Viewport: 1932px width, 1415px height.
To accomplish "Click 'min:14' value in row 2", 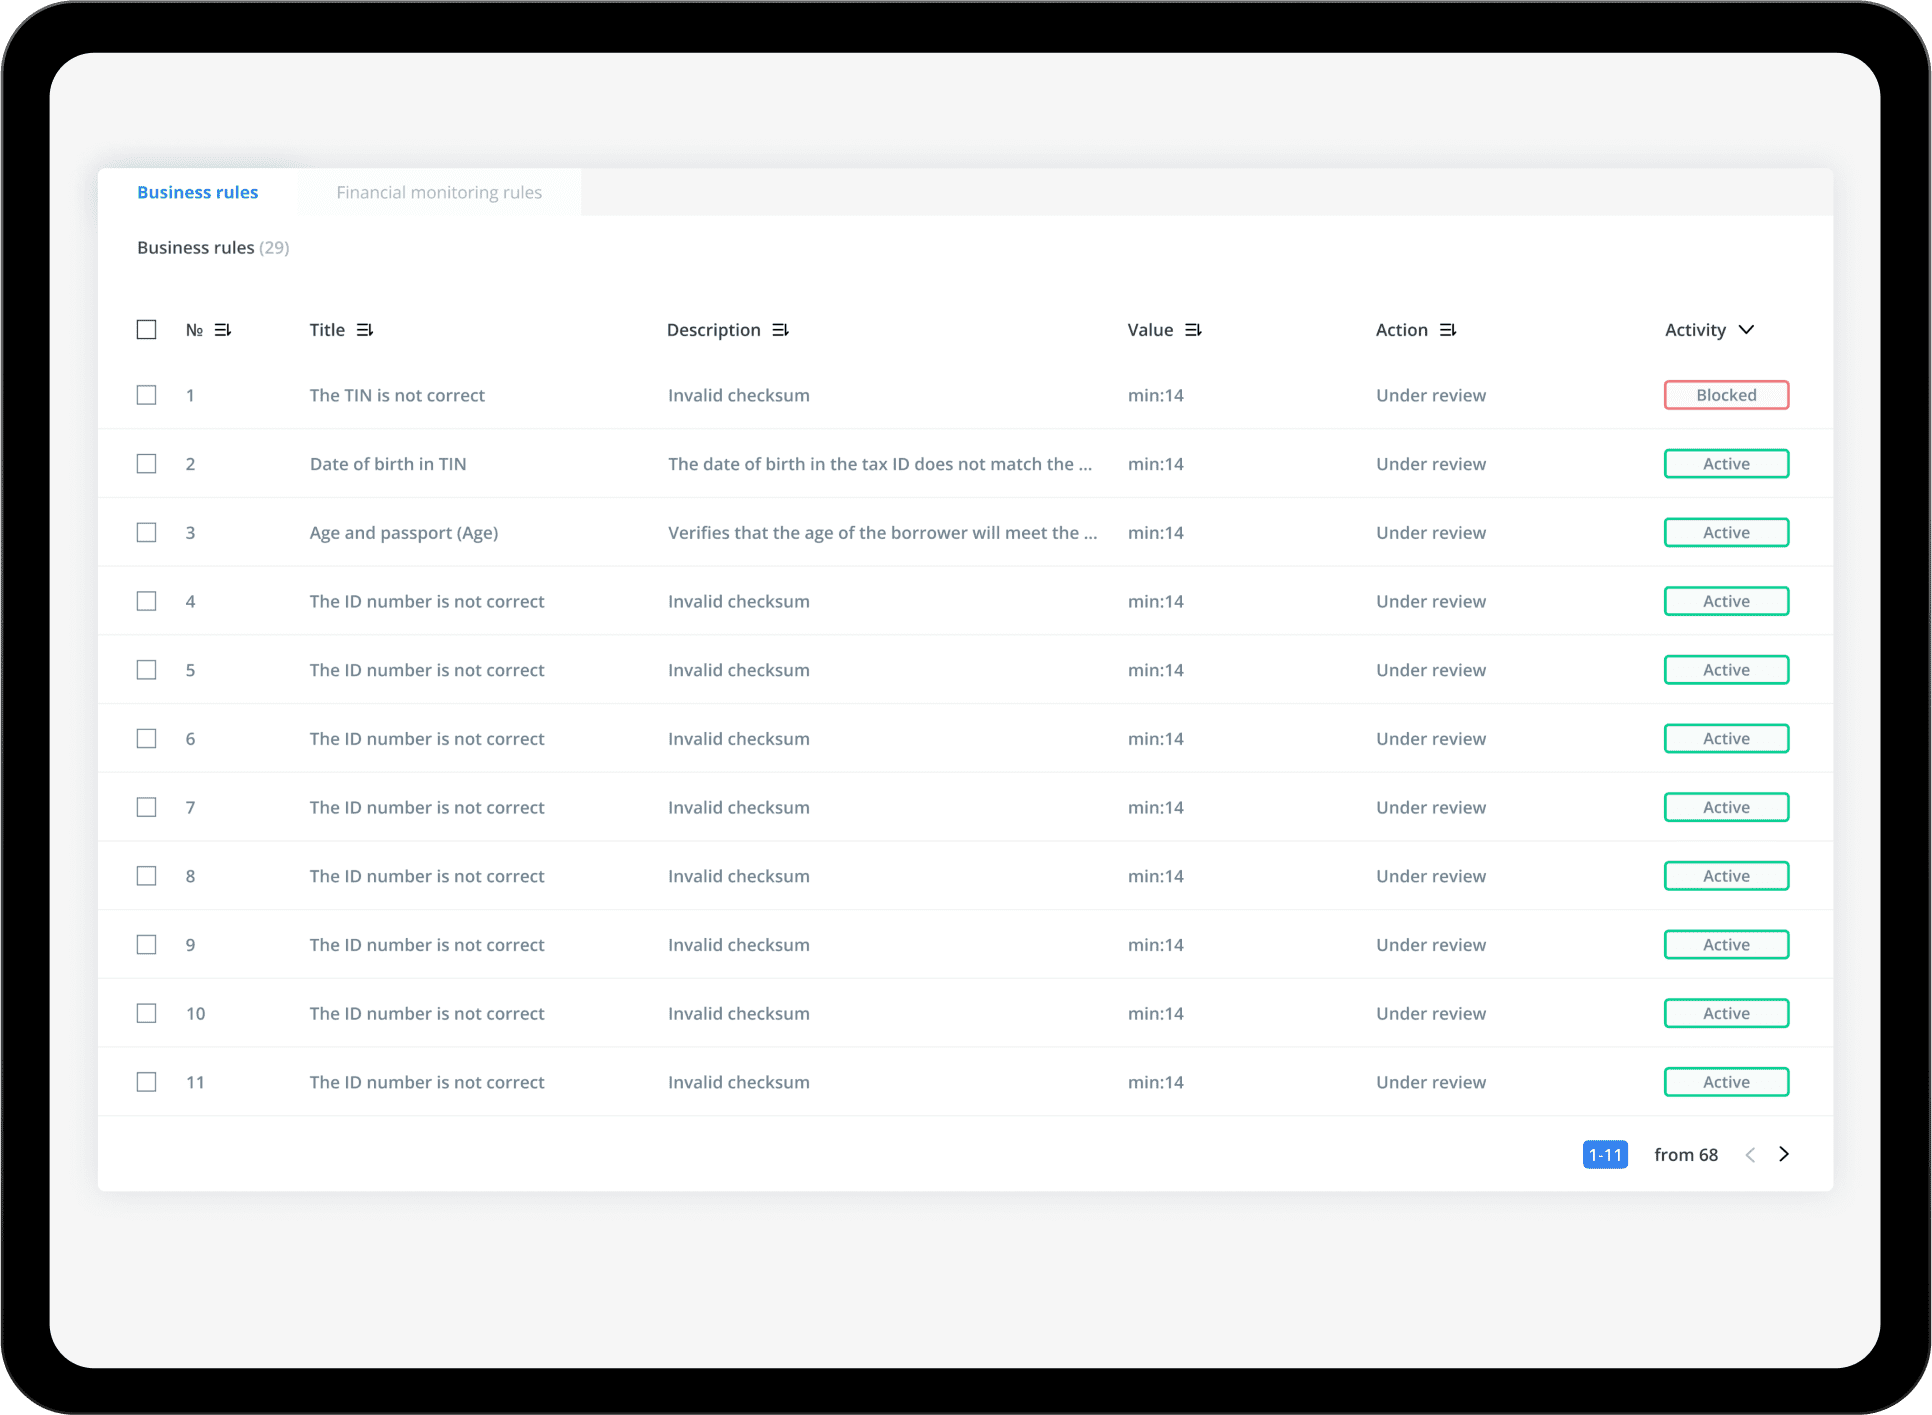I will (x=1156, y=464).
